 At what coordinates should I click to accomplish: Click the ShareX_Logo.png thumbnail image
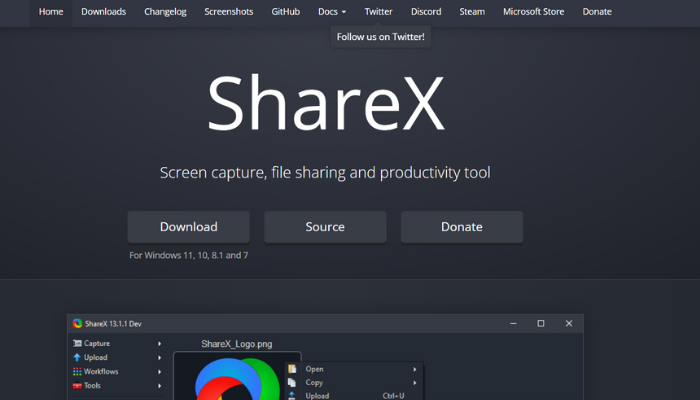pyautogui.click(x=237, y=376)
